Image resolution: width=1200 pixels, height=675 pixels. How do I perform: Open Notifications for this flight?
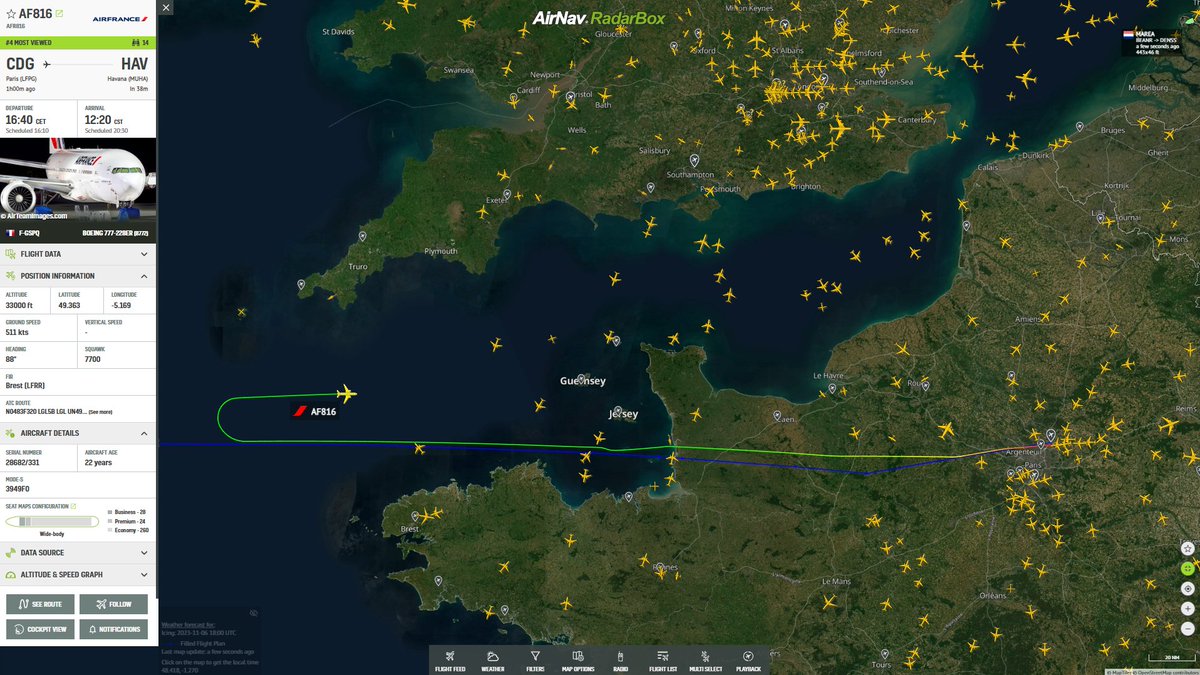click(113, 629)
